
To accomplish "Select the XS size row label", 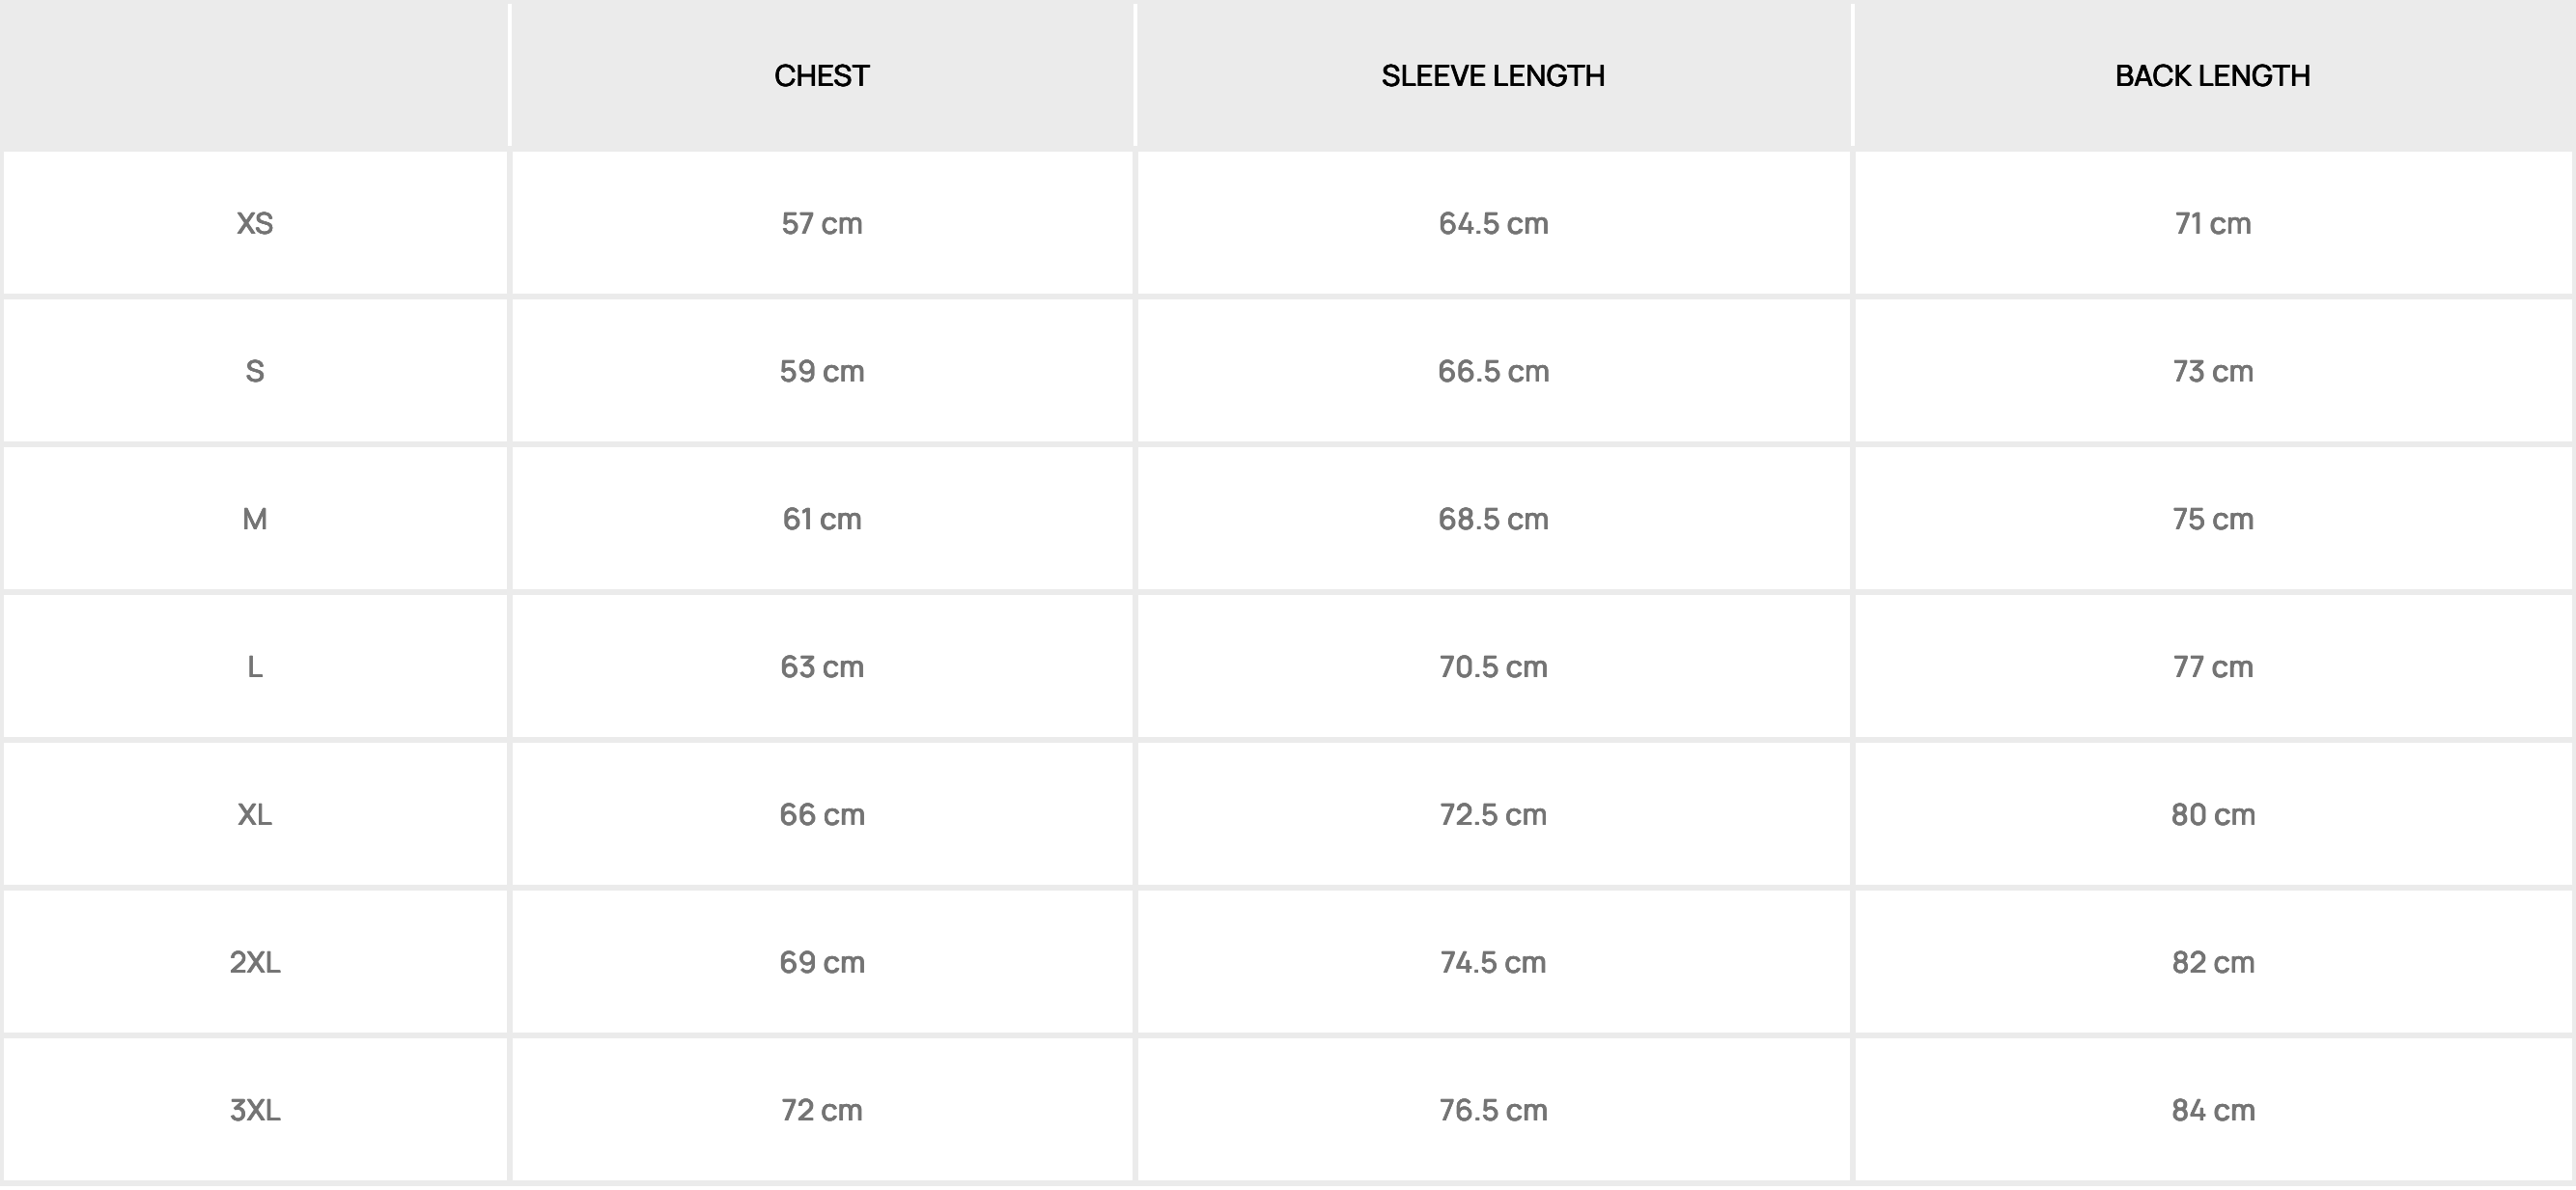I will (x=255, y=223).
